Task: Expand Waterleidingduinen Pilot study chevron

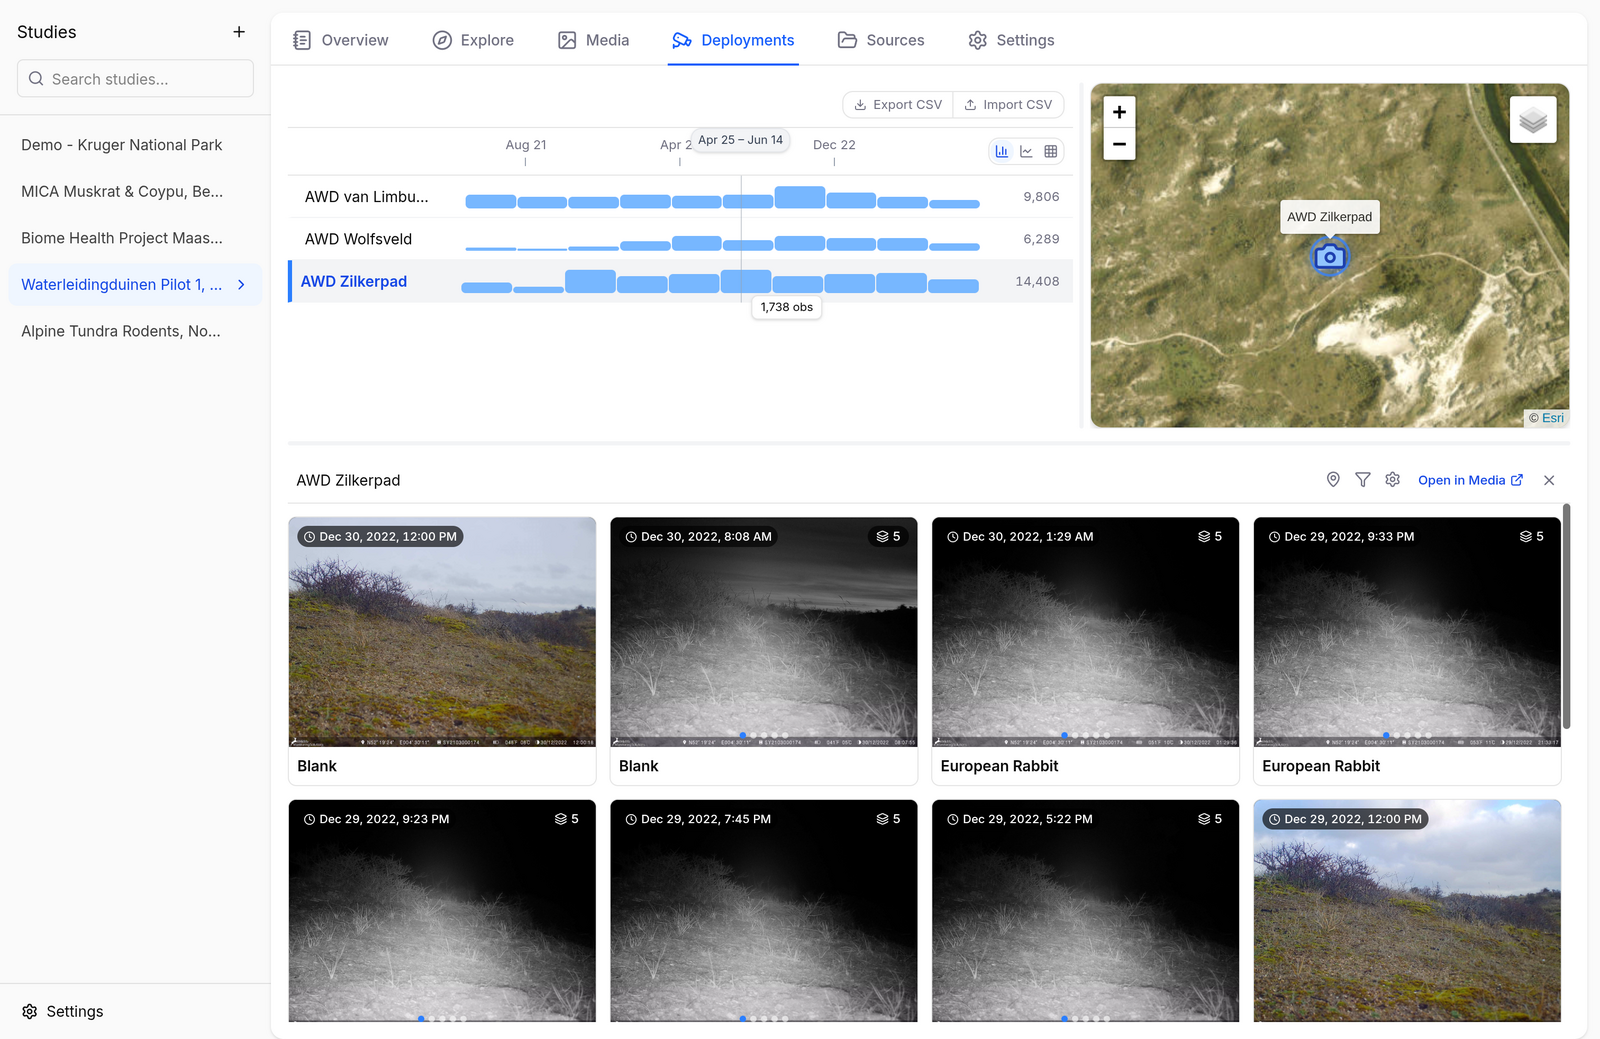Action: [x=241, y=285]
